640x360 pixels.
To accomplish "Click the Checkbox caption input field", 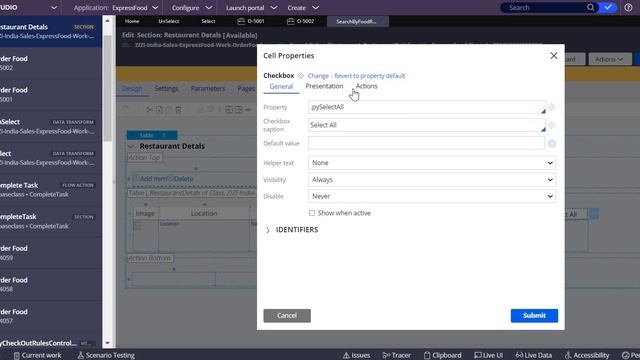I will click(x=427, y=125).
